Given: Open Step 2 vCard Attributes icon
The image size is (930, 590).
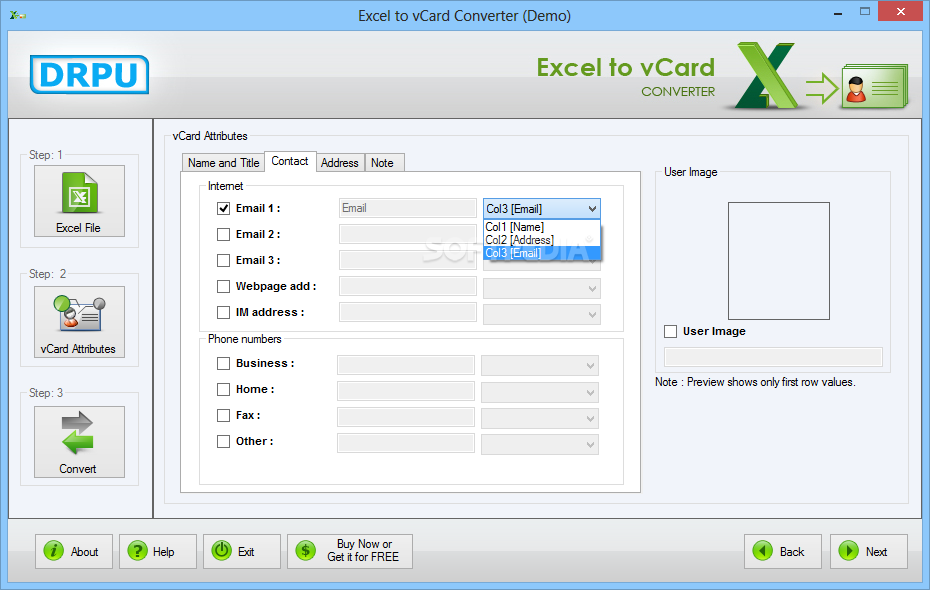Looking at the screenshot, I should tap(79, 313).
